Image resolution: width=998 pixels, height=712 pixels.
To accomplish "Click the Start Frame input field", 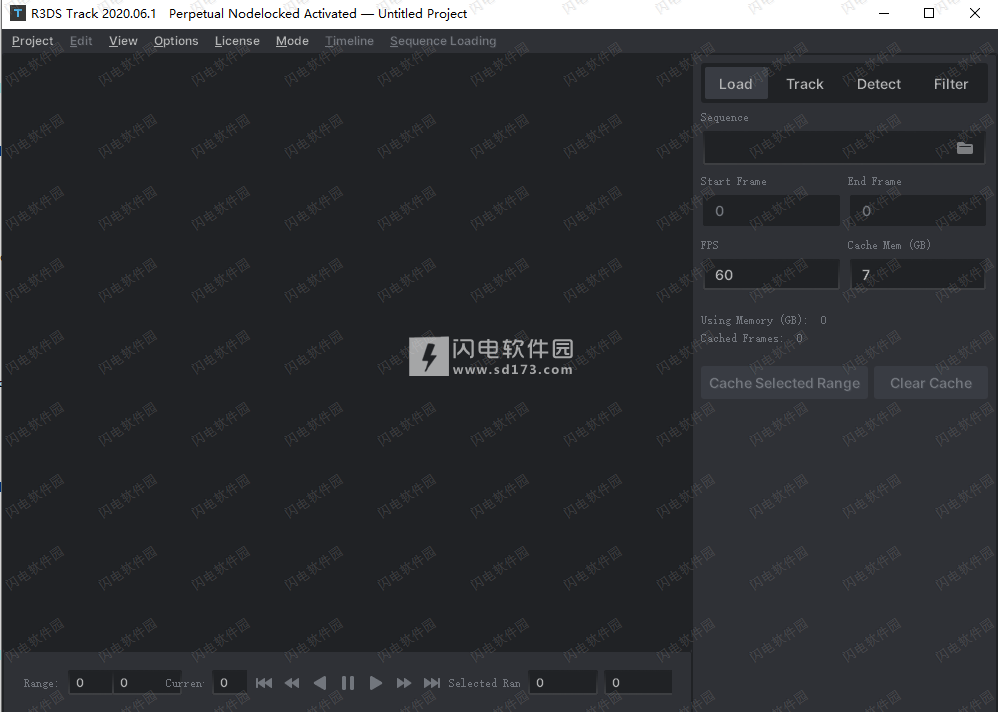I will pos(771,211).
